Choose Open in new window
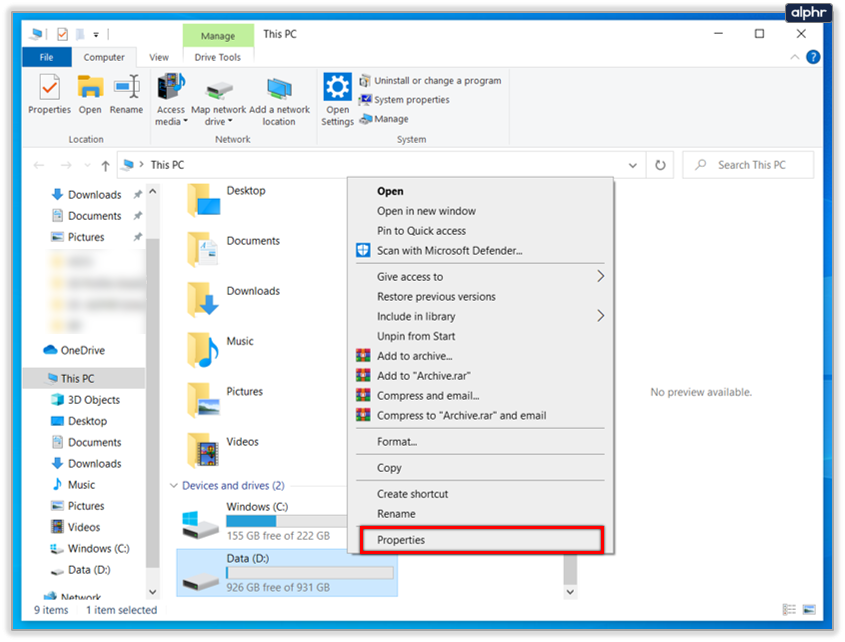Screen dimensions: 845x642 (426, 211)
